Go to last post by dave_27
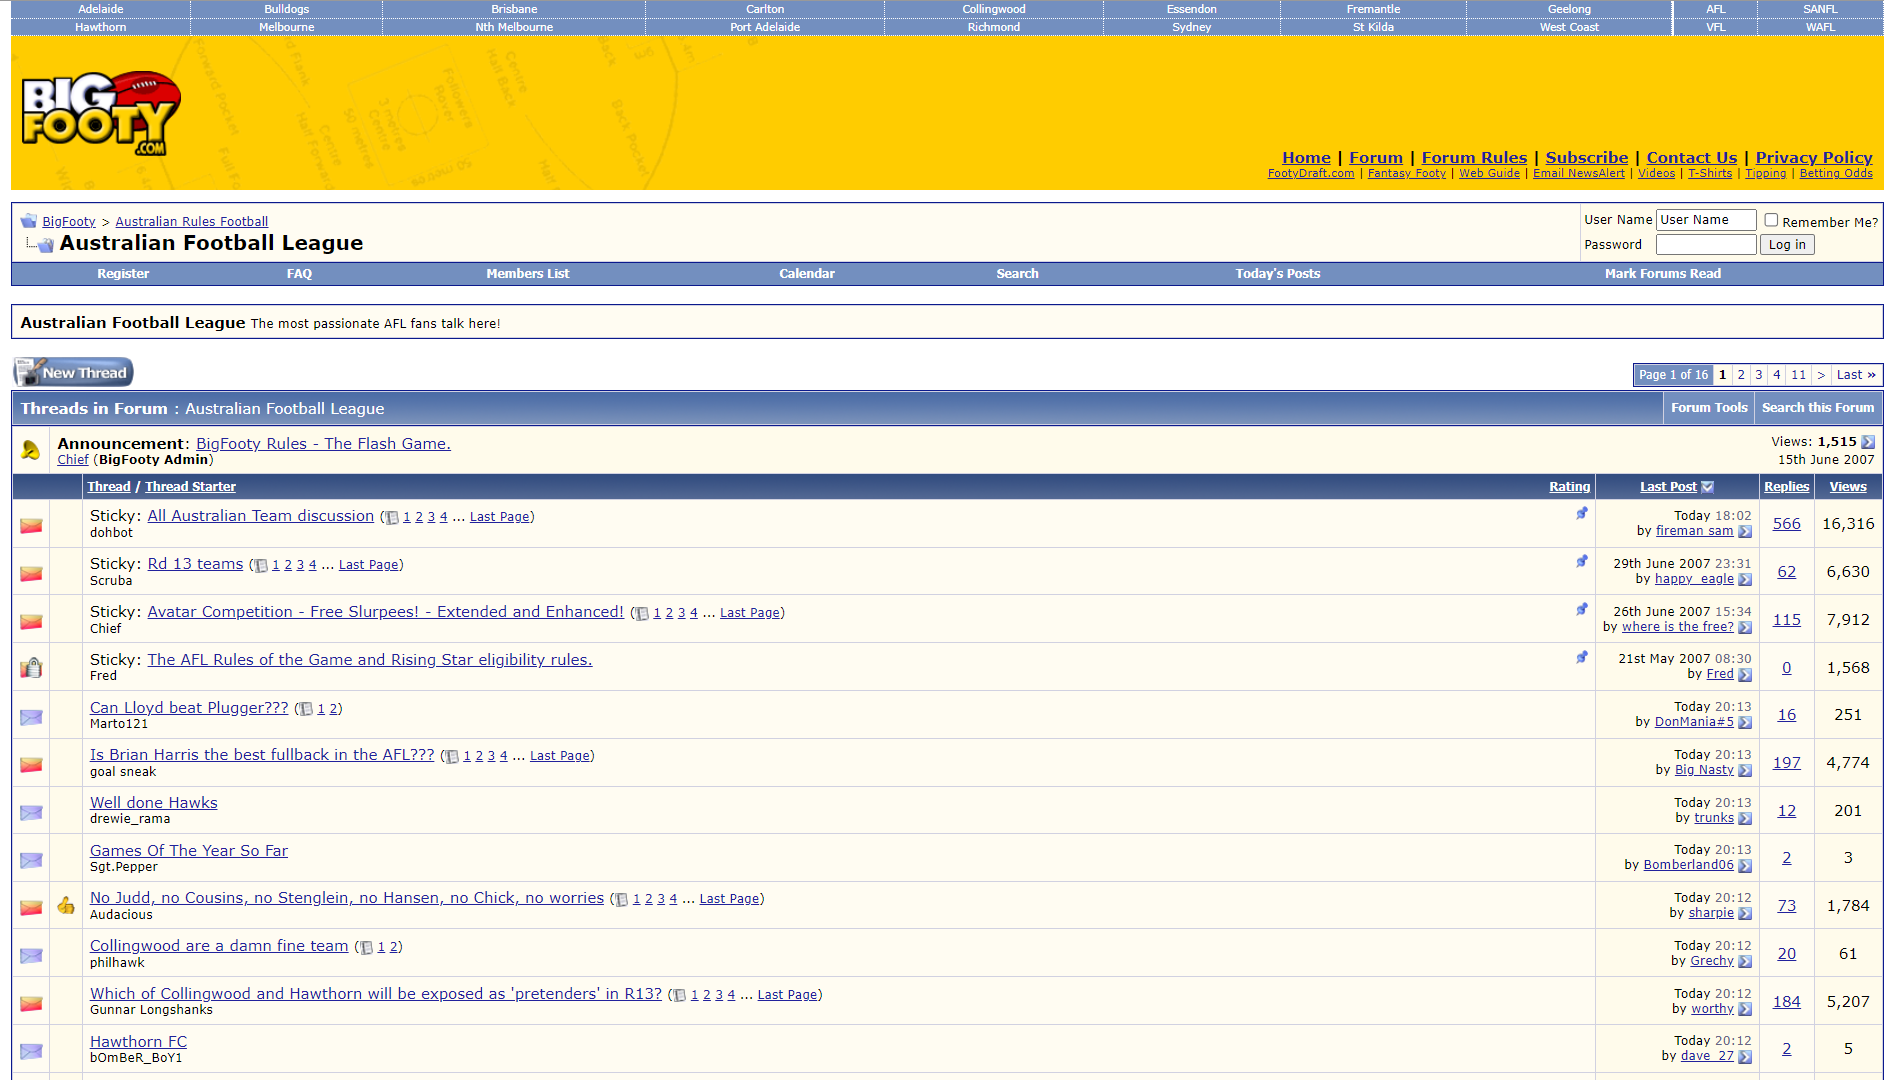The height and width of the screenshot is (1080, 1884). tap(1745, 1057)
